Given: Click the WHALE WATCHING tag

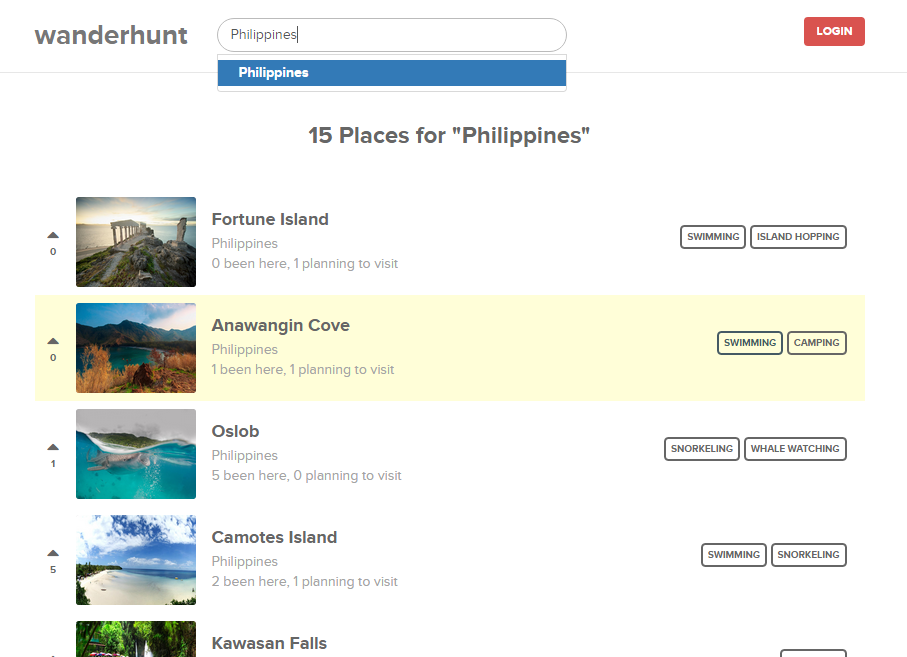Looking at the screenshot, I should pyautogui.click(x=795, y=448).
